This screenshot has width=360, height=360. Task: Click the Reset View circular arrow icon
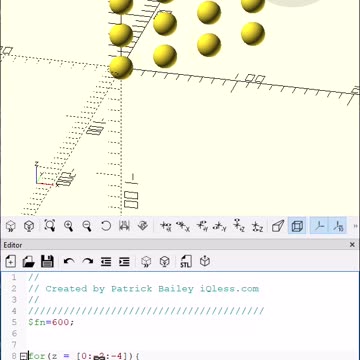[x=106, y=226]
